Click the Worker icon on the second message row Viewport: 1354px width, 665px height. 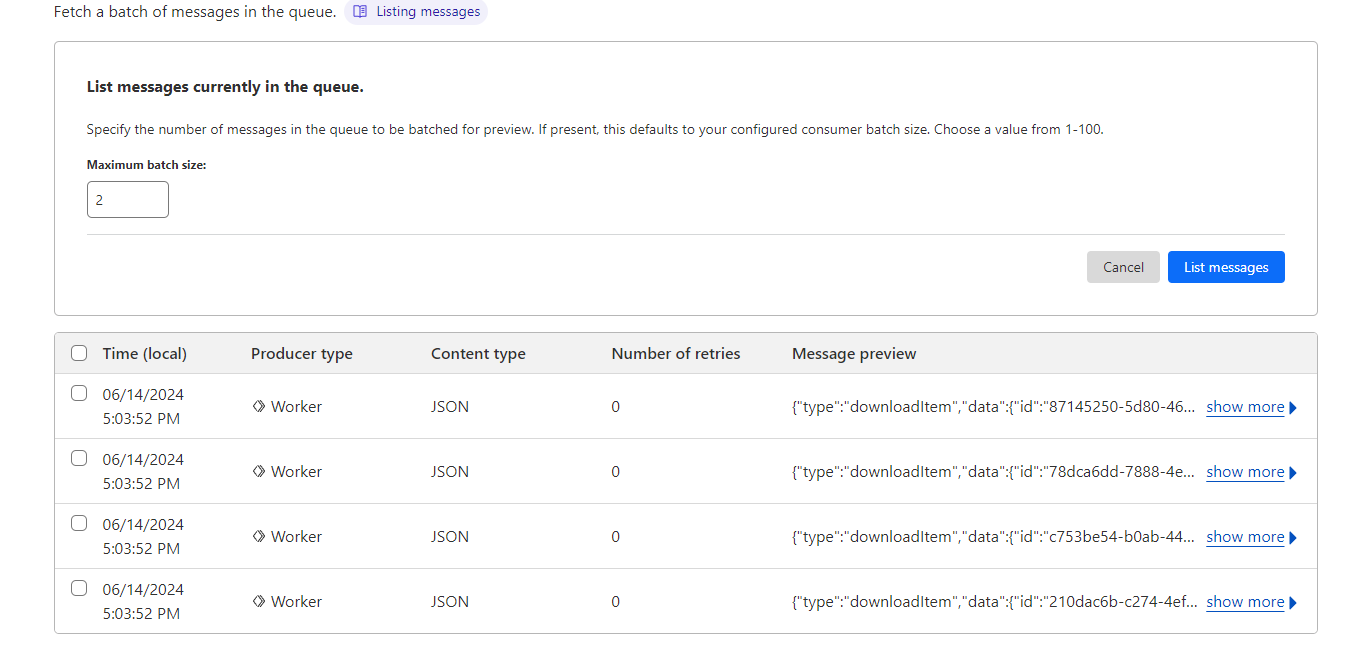(x=259, y=470)
